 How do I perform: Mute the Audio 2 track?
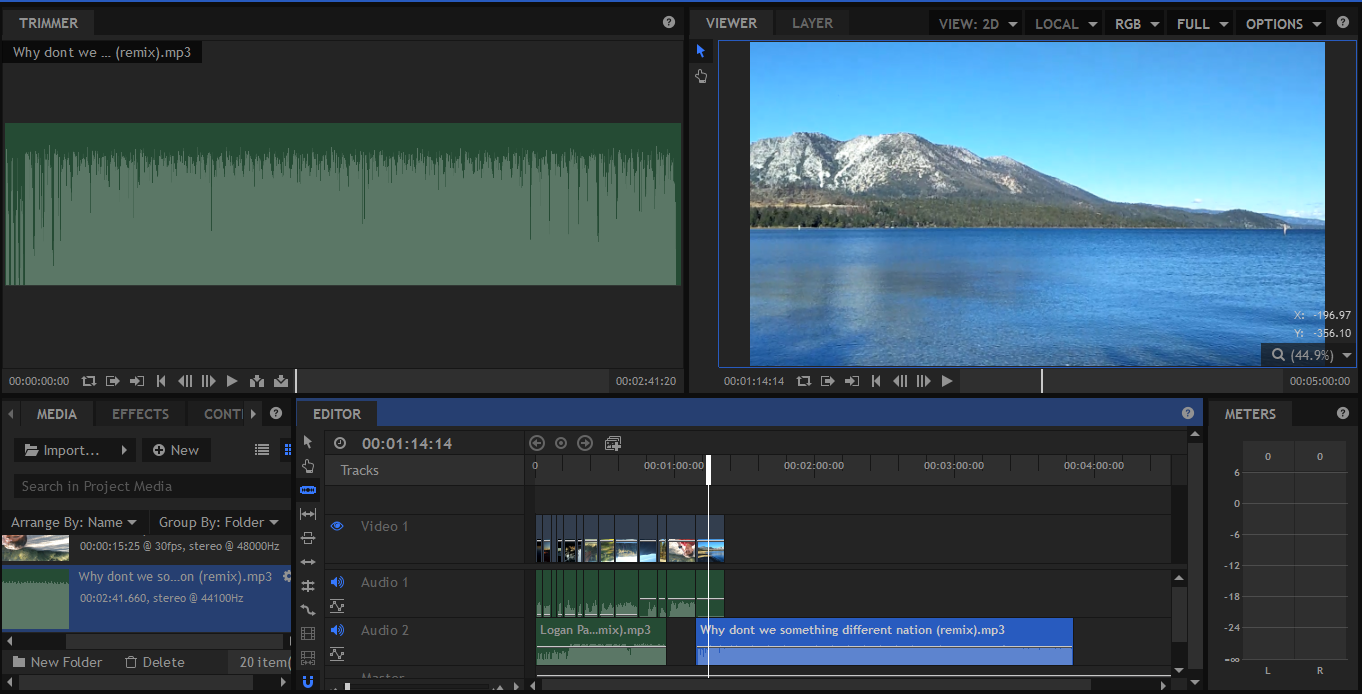pos(337,630)
